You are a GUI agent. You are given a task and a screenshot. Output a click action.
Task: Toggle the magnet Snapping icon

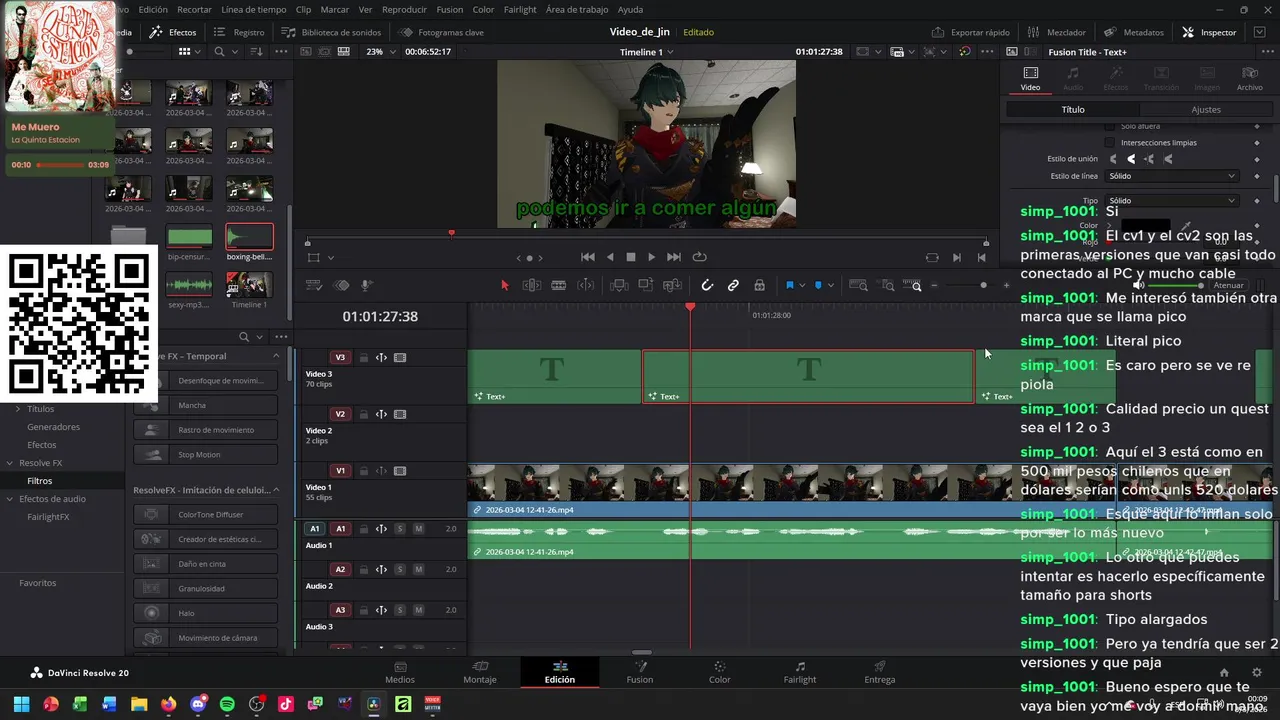707,285
